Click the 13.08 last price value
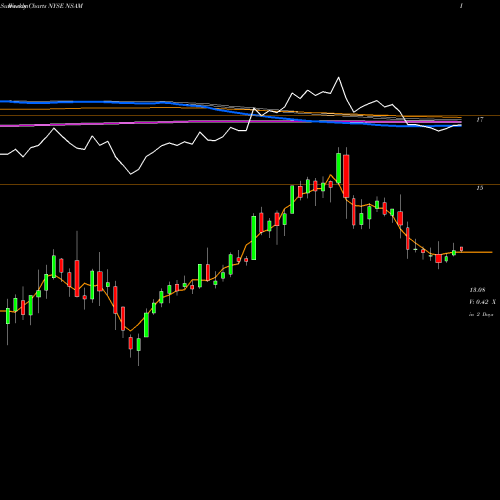This screenshot has height=500, width=500. (477, 290)
